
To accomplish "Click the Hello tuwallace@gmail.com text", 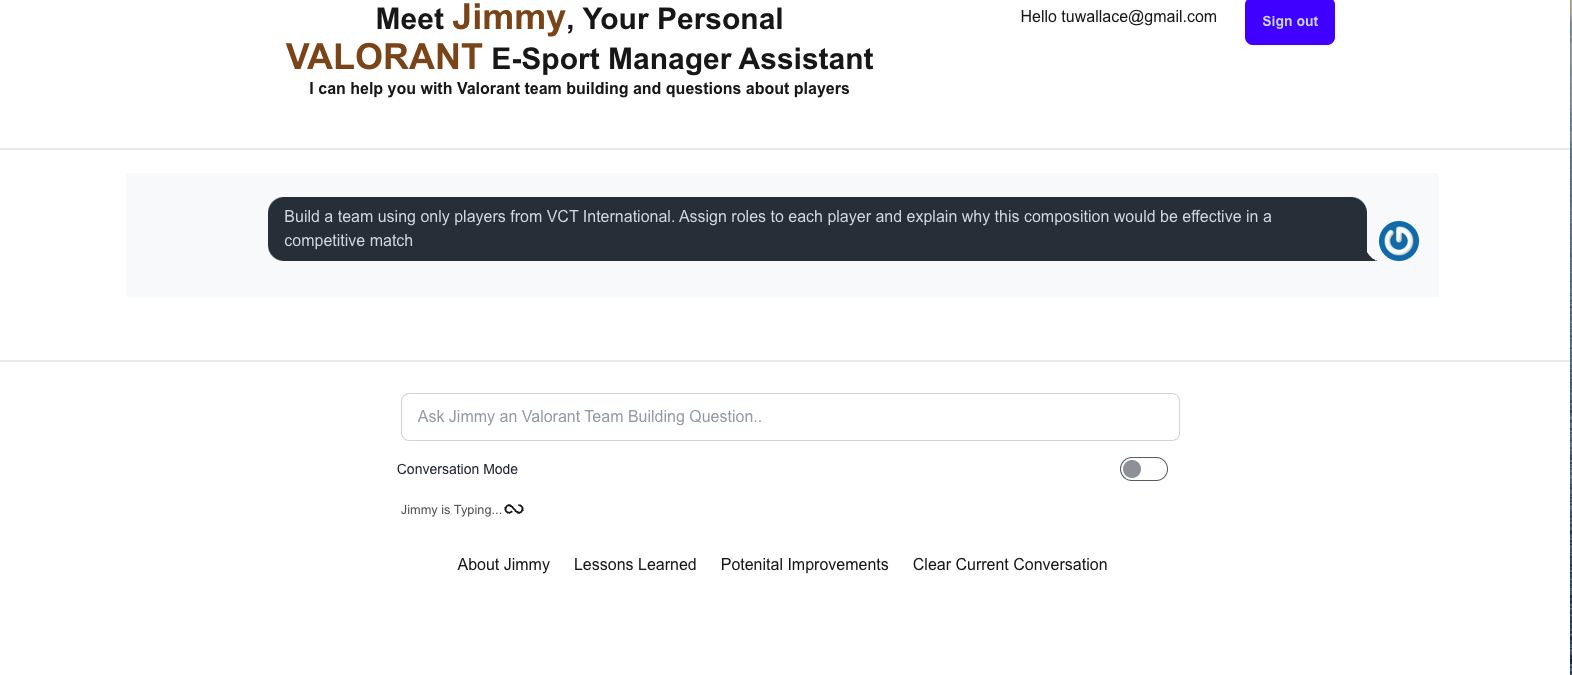I will click(1118, 17).
